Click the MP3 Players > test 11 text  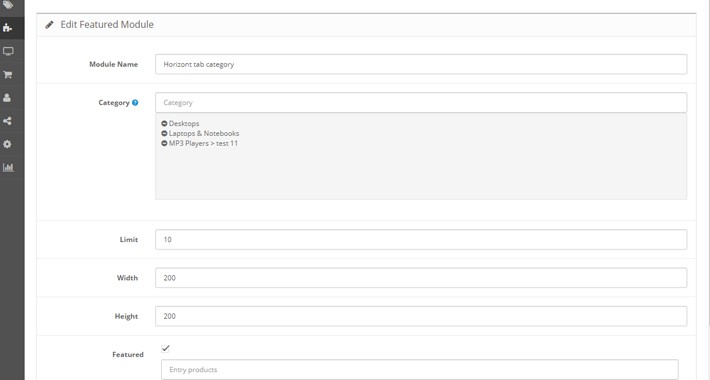point(203,143)
